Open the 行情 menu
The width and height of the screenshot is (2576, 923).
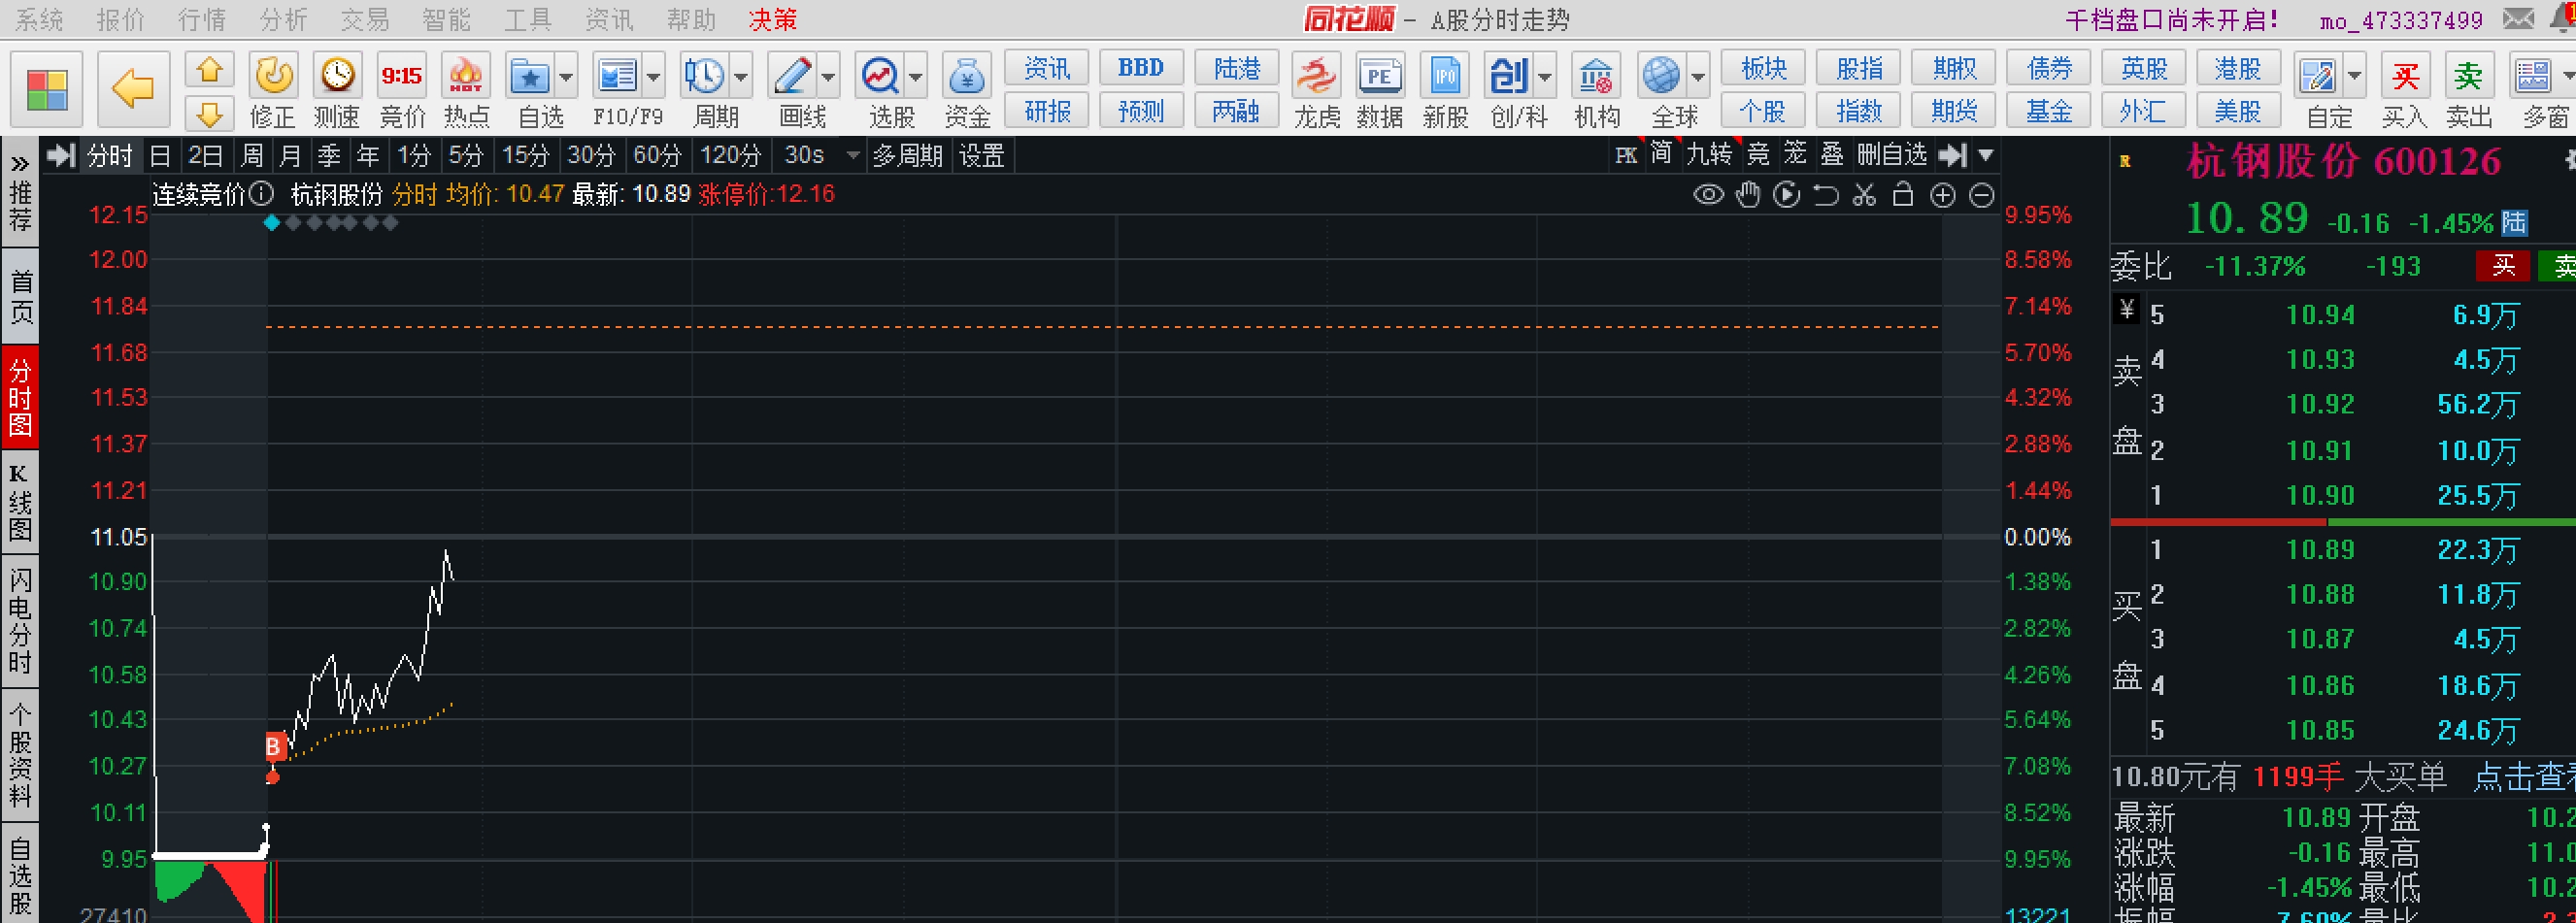tap(202, 19)
